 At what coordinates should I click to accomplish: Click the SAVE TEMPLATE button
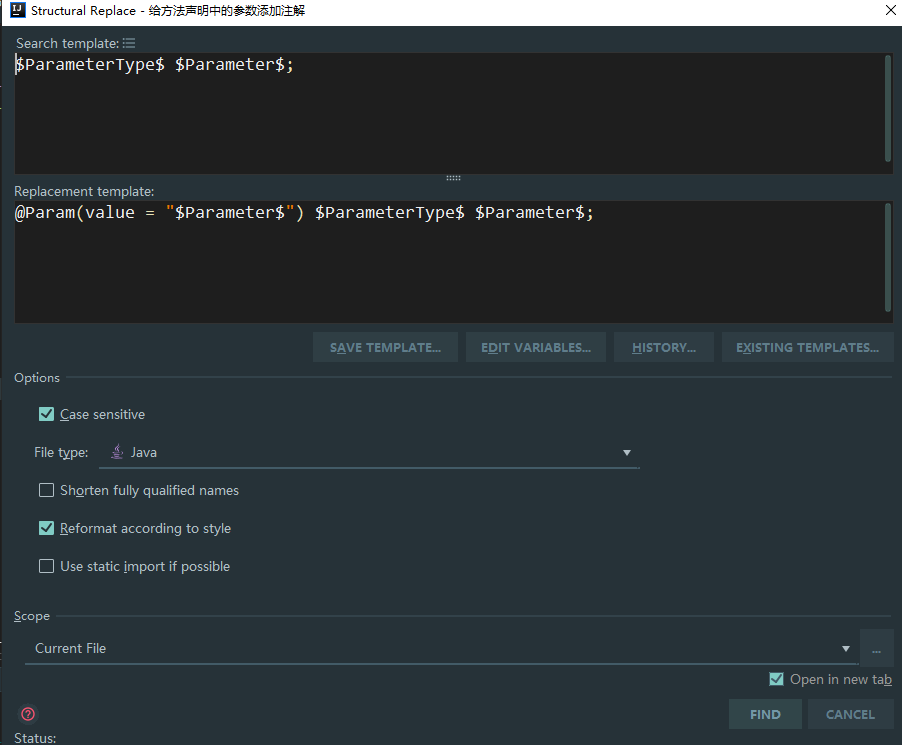tap(385, 347)
